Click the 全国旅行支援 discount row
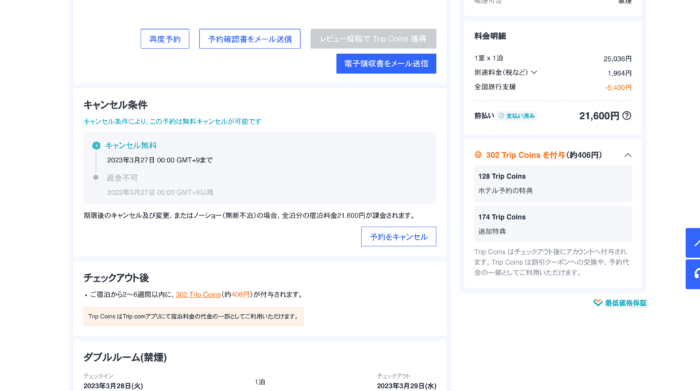 pyautogui.click(x=553, y=87)
